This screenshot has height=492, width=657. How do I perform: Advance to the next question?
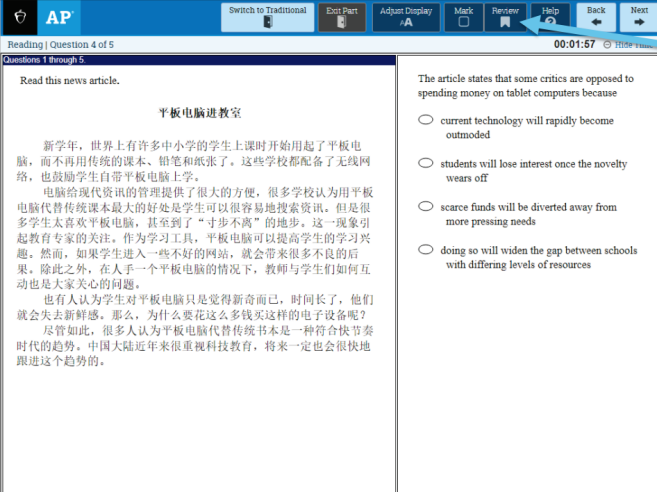(638, 17)
